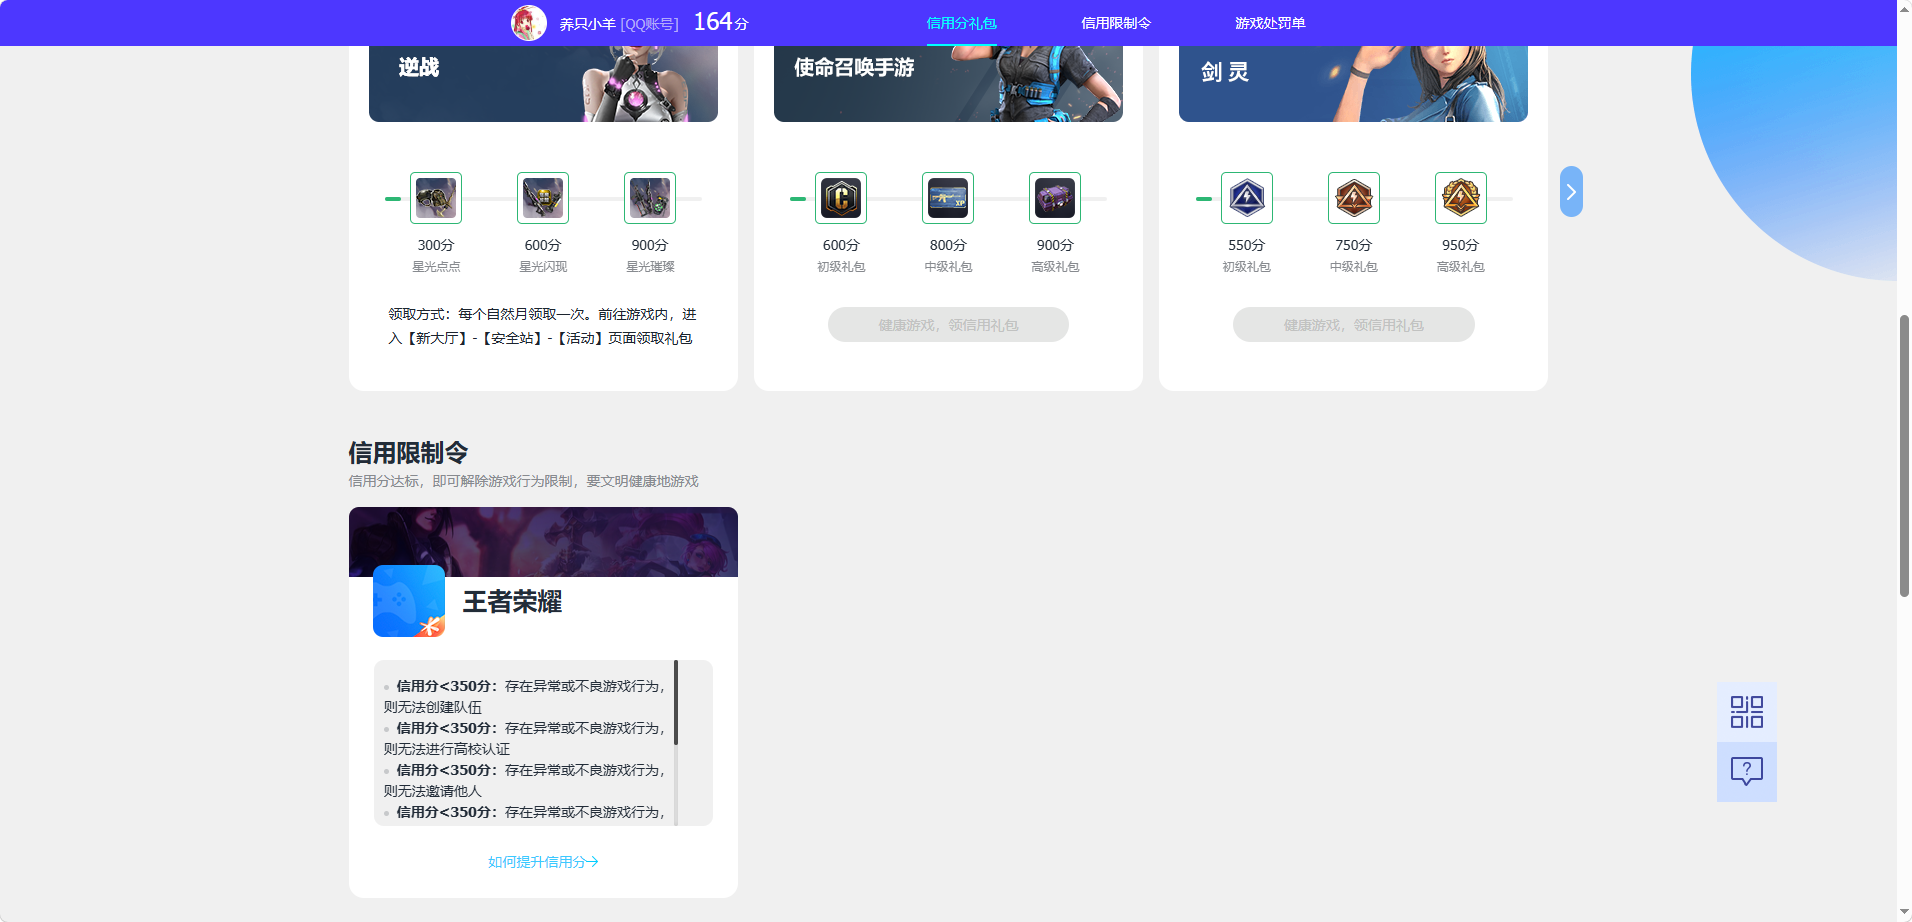Open the 使命召唤手游 game banner

948,84
